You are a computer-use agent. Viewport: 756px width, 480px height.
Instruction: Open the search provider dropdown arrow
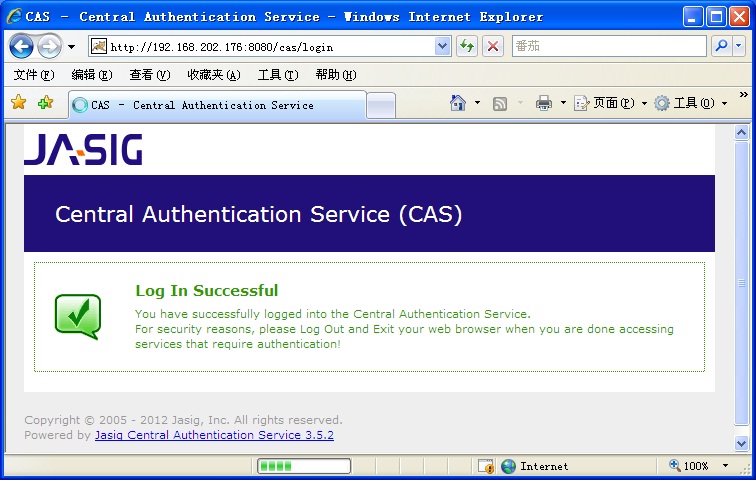pyautogui.click(x=739, y=46)
